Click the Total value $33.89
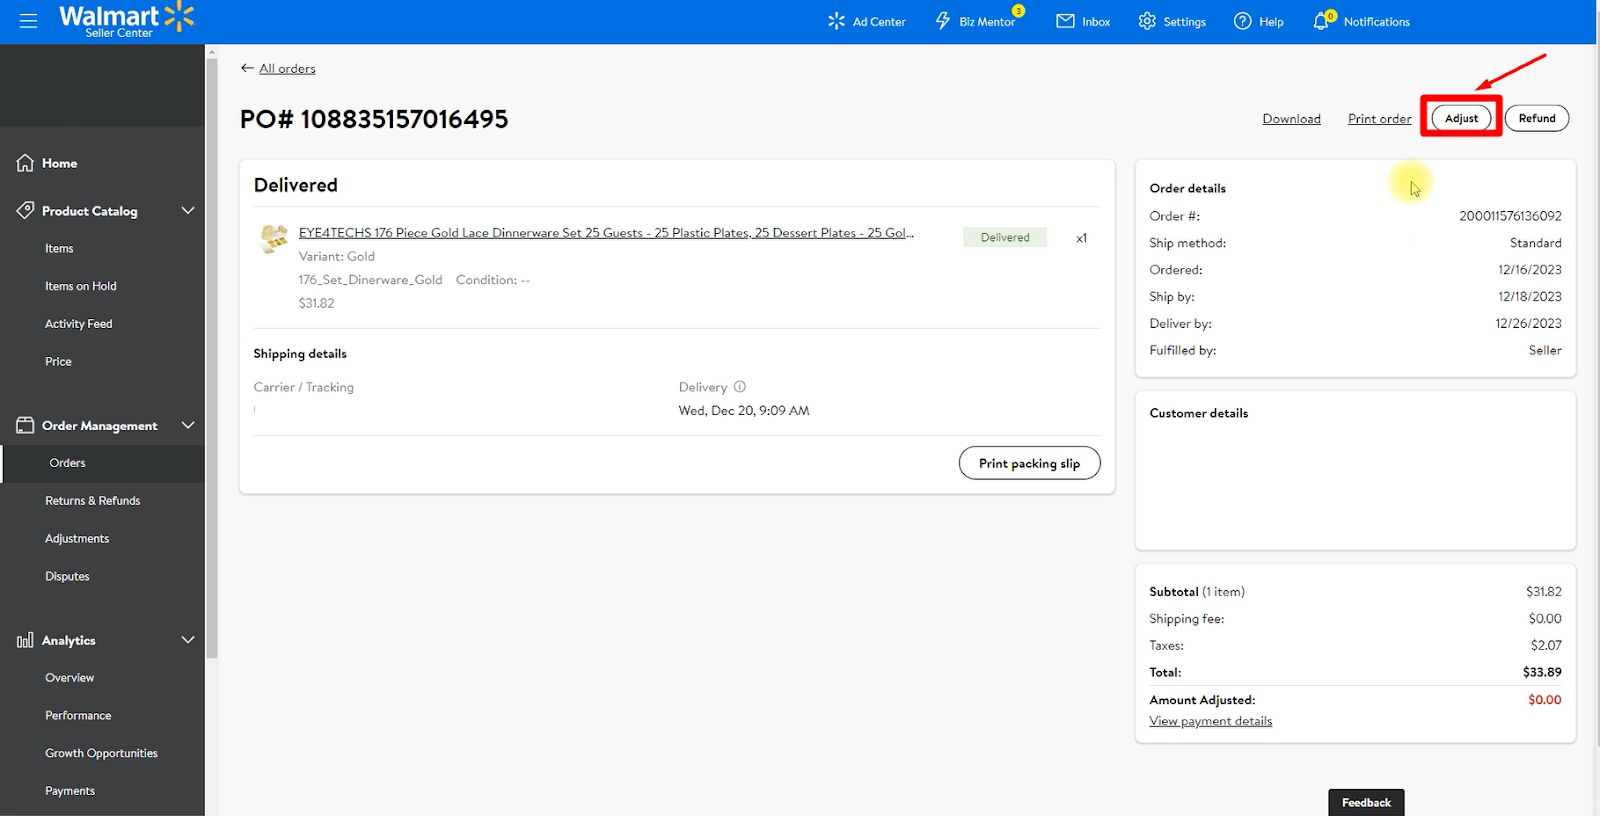Viewport: 1600px width, 816px height. click(1542, 672)
